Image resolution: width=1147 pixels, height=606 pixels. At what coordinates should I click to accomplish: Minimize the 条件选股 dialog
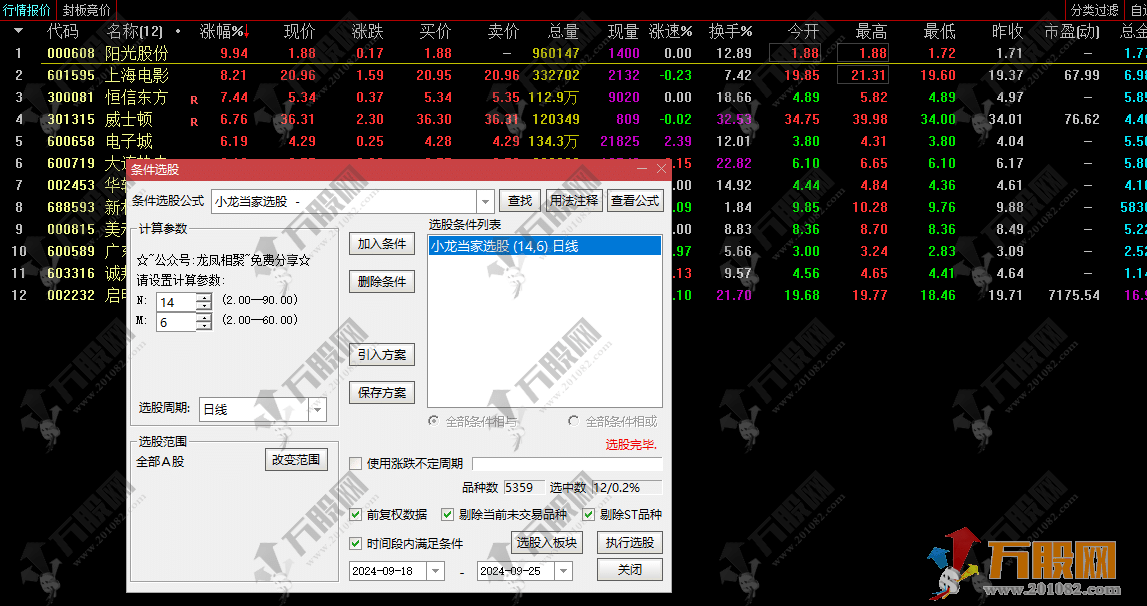coord(642,169)
